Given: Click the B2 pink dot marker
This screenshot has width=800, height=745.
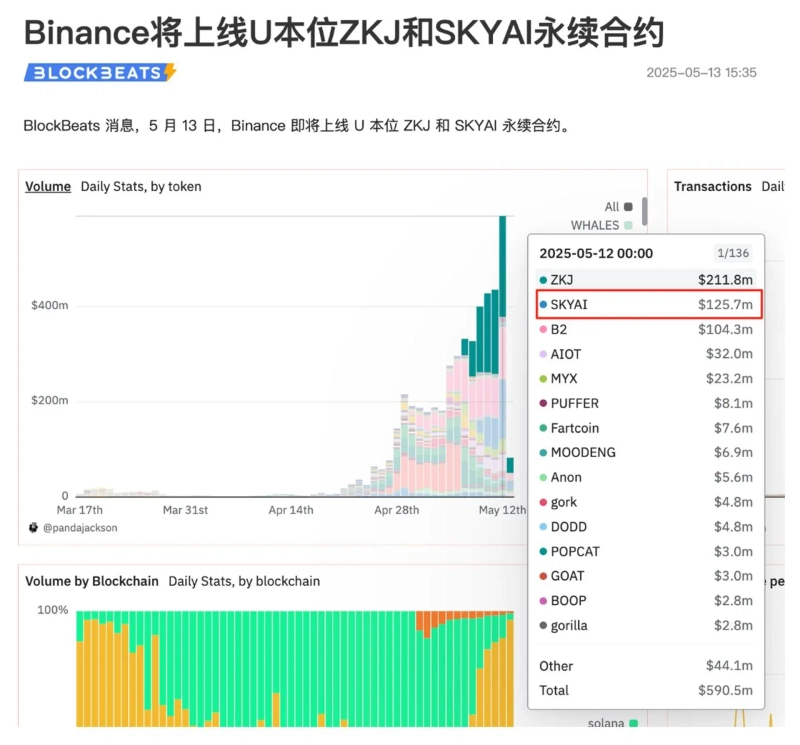Looking at the screenshot, I should 543,329.
